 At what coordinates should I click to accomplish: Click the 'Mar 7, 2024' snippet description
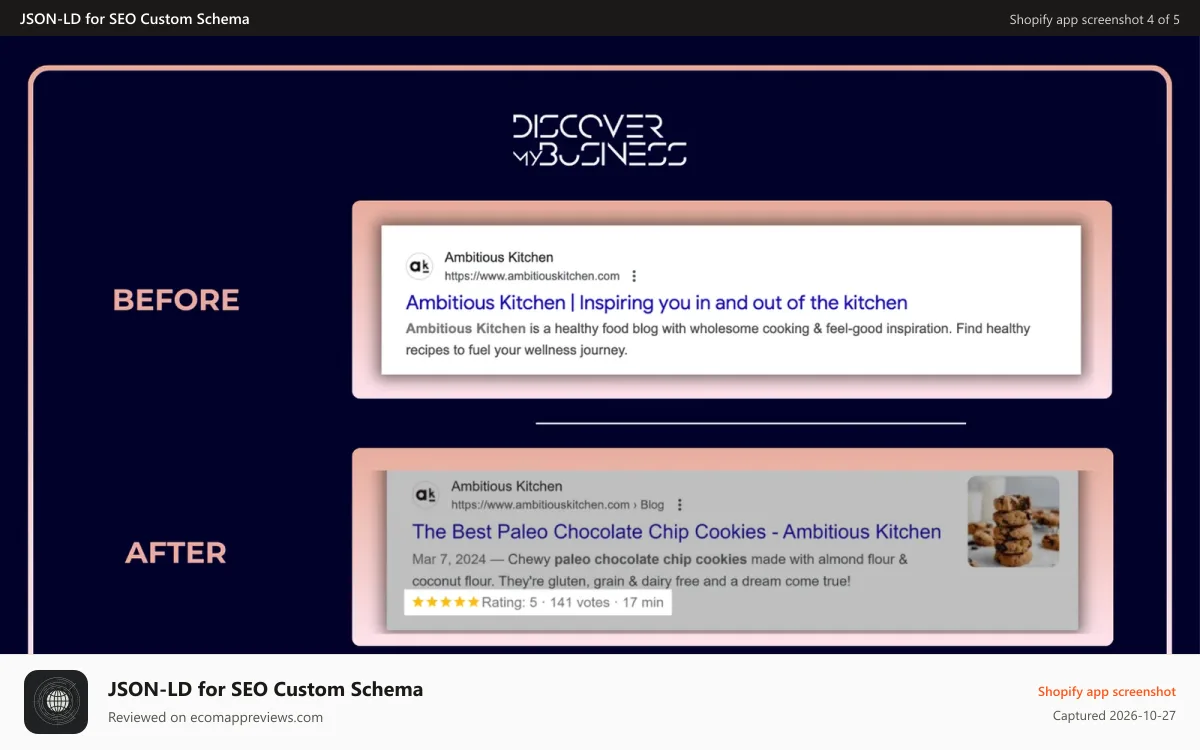pyautogui.click(x=660, y=570)
